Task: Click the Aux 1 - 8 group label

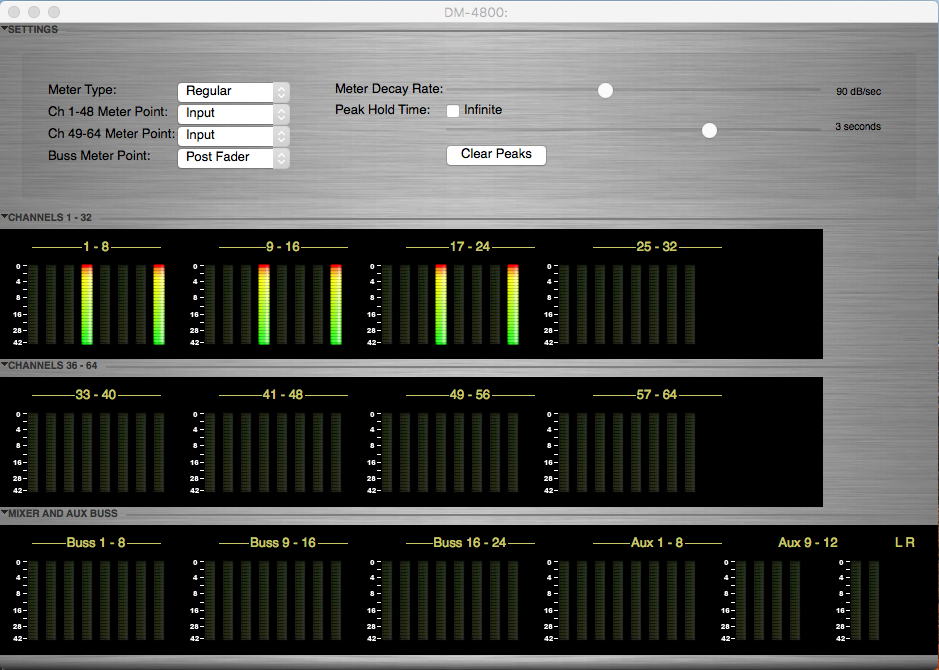Action: [x=656, y=542]
